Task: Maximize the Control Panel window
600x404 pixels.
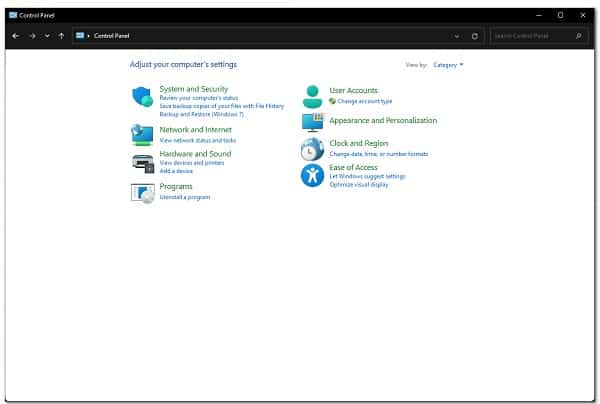Action: pos(561,15)
